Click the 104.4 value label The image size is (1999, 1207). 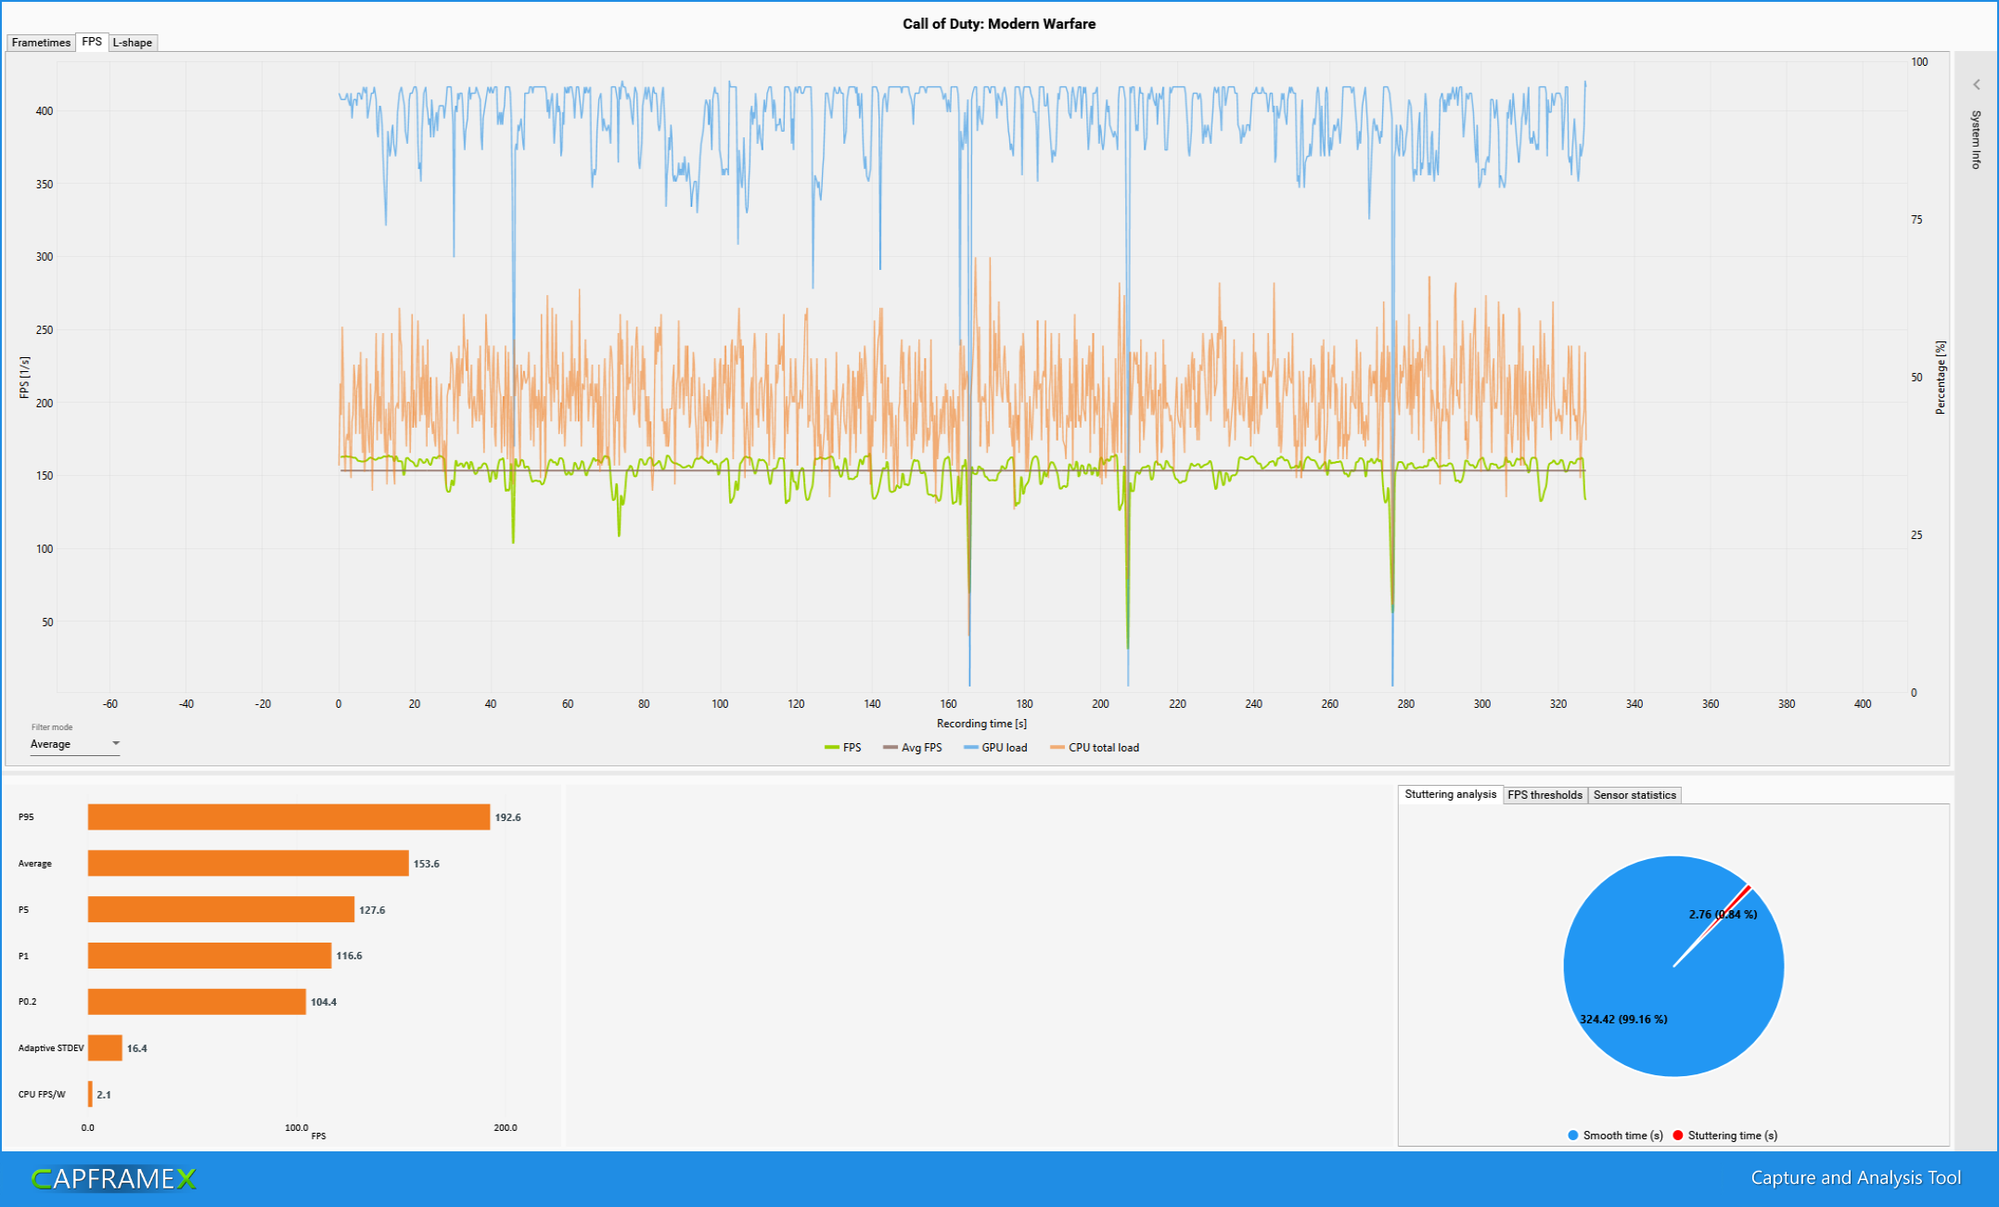tap(324, 1002)
